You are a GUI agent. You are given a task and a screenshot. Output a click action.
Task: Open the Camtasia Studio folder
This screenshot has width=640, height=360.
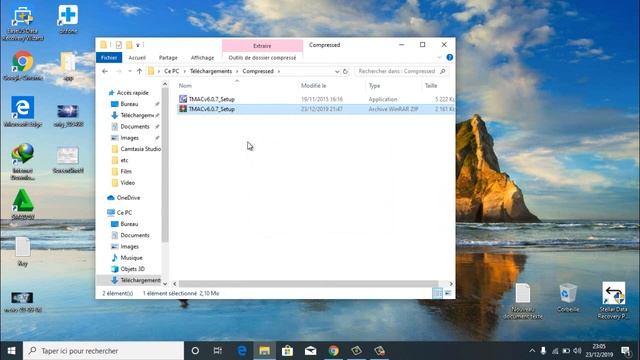click(136, 149)
